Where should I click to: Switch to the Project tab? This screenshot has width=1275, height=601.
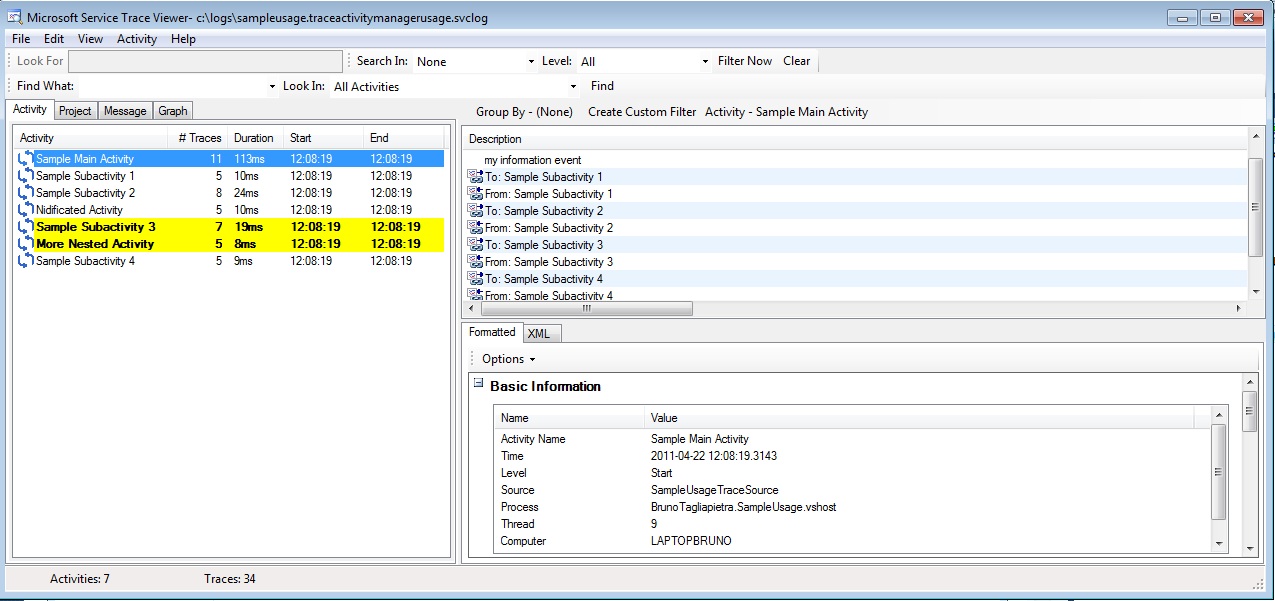75,111
